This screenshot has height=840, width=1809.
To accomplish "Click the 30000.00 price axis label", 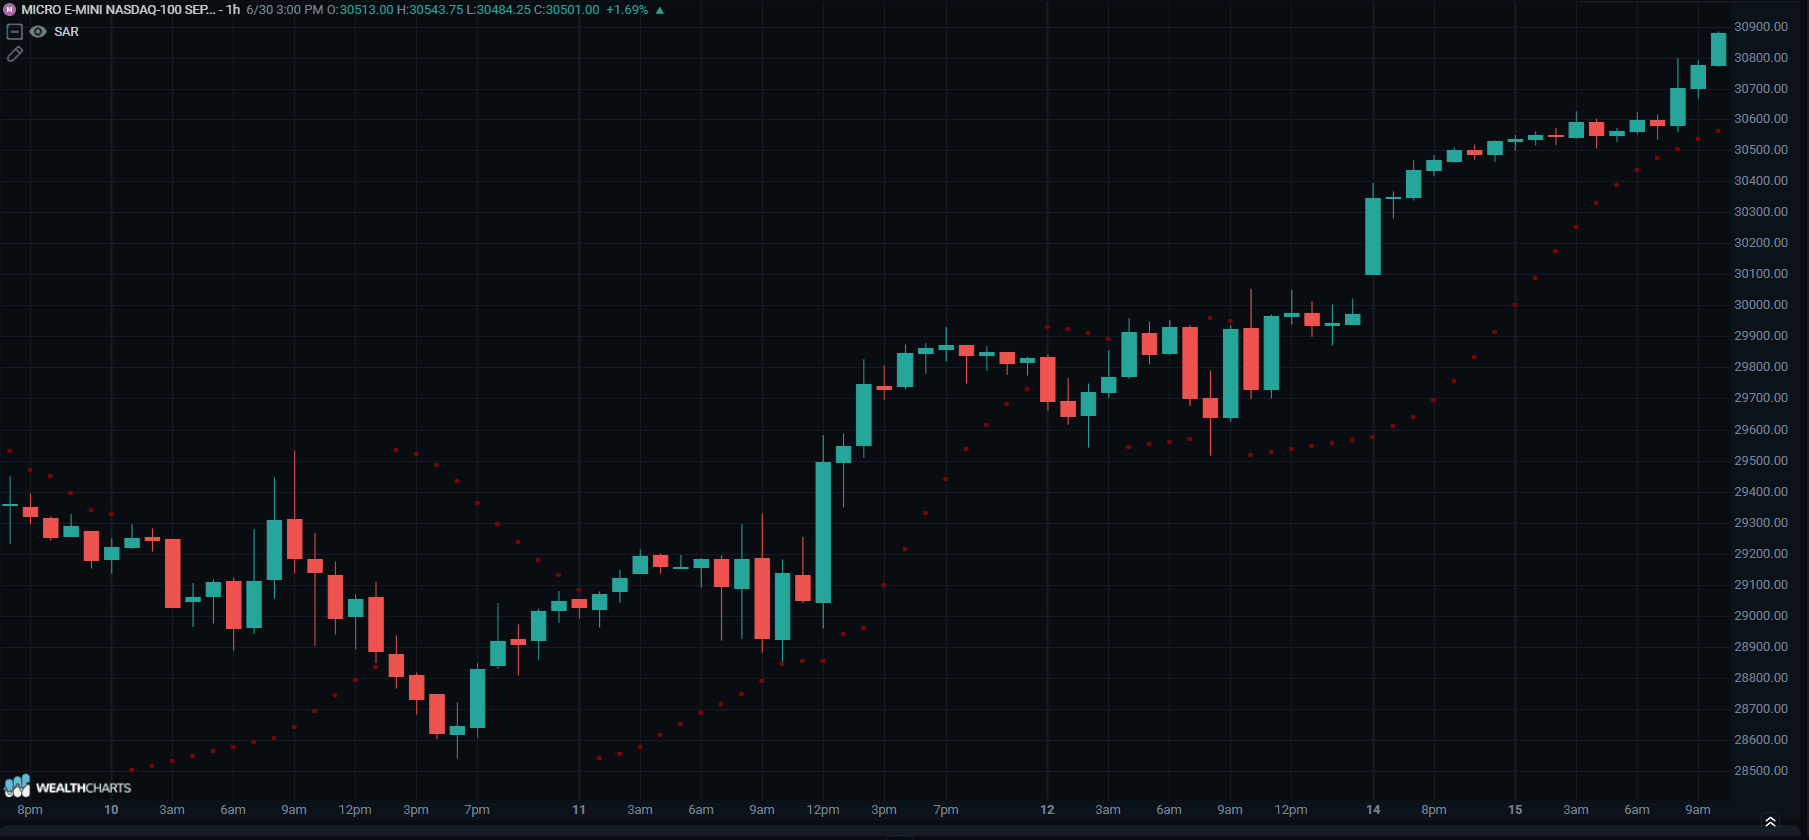I will pos(1761,305).
